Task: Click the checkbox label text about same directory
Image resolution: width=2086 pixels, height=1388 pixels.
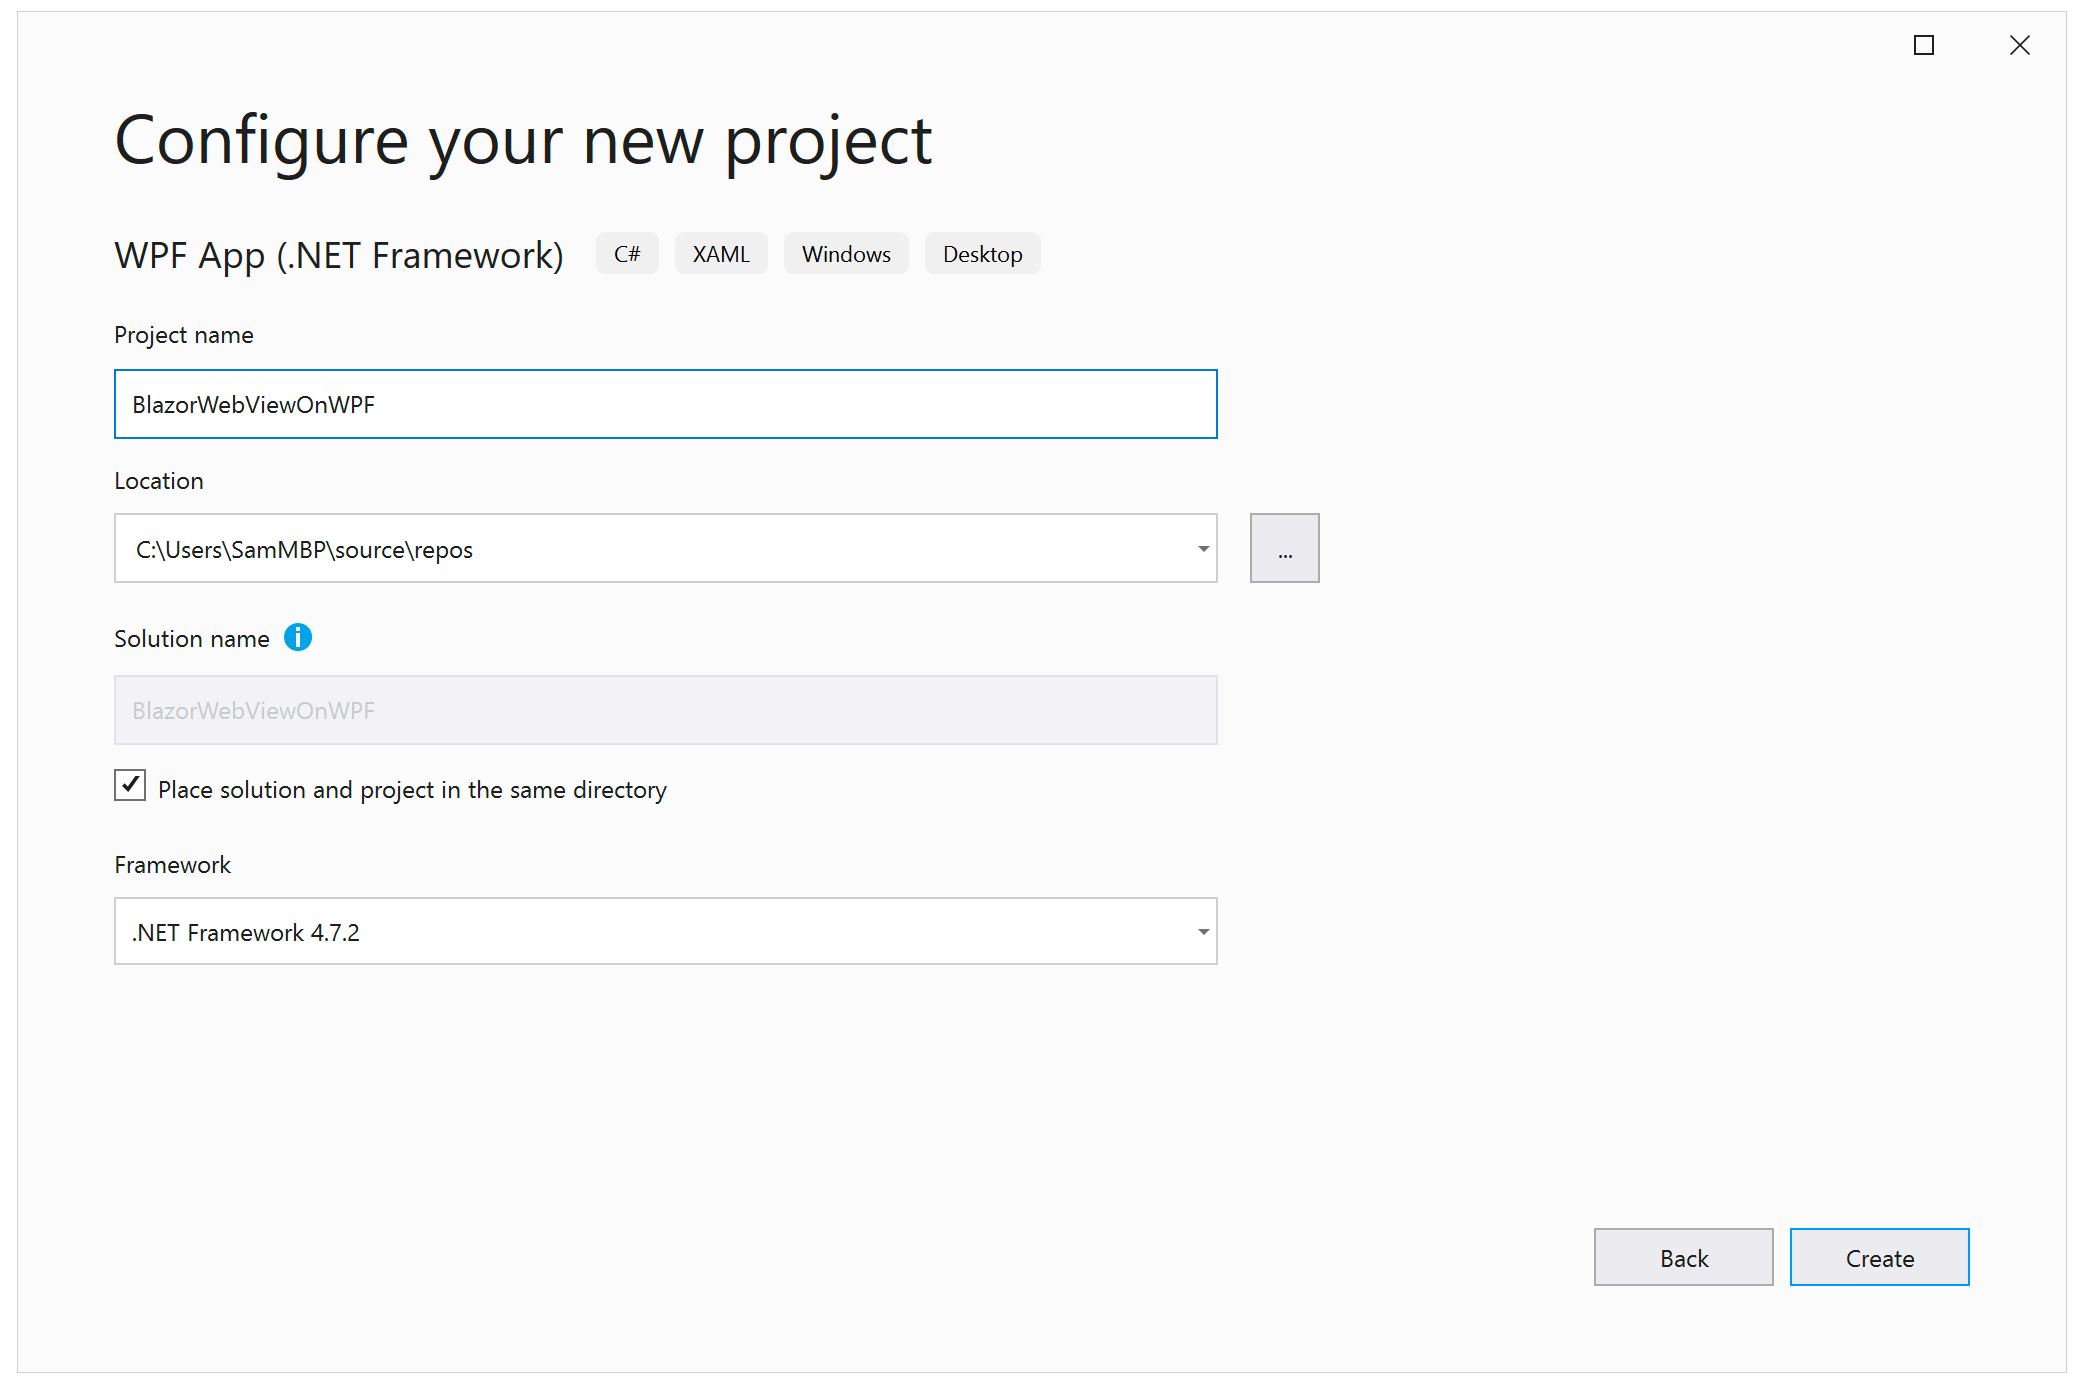Action: [x=412, y=790]
